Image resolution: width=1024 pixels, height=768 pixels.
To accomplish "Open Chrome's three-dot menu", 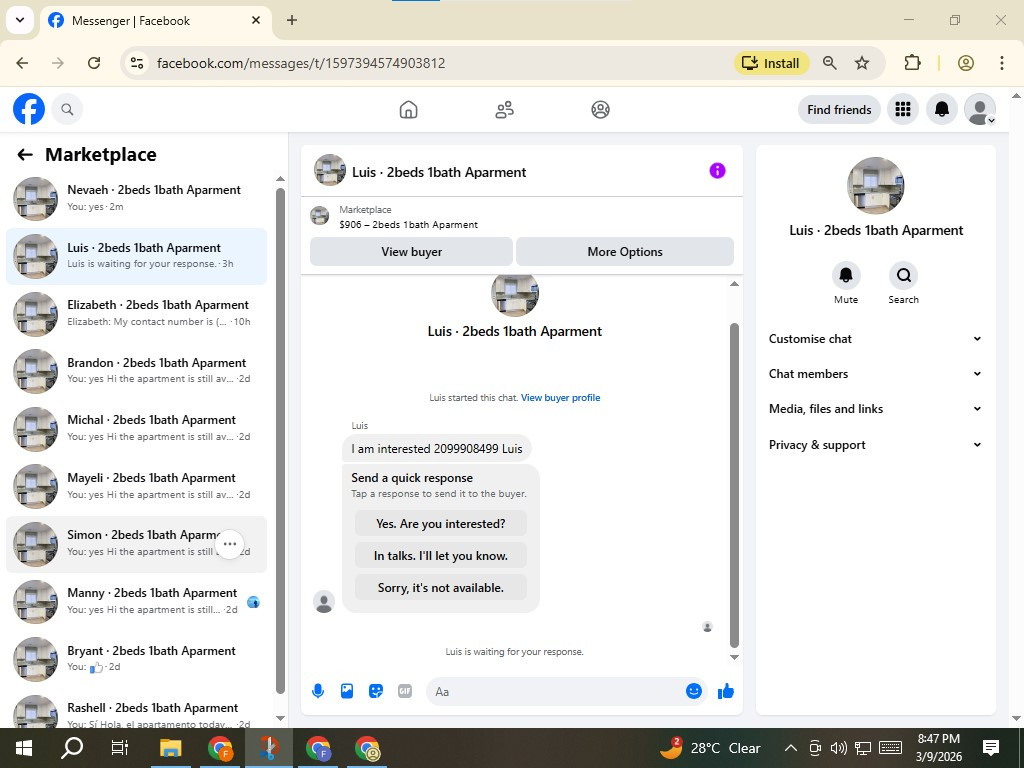I will click(1002, 63).
